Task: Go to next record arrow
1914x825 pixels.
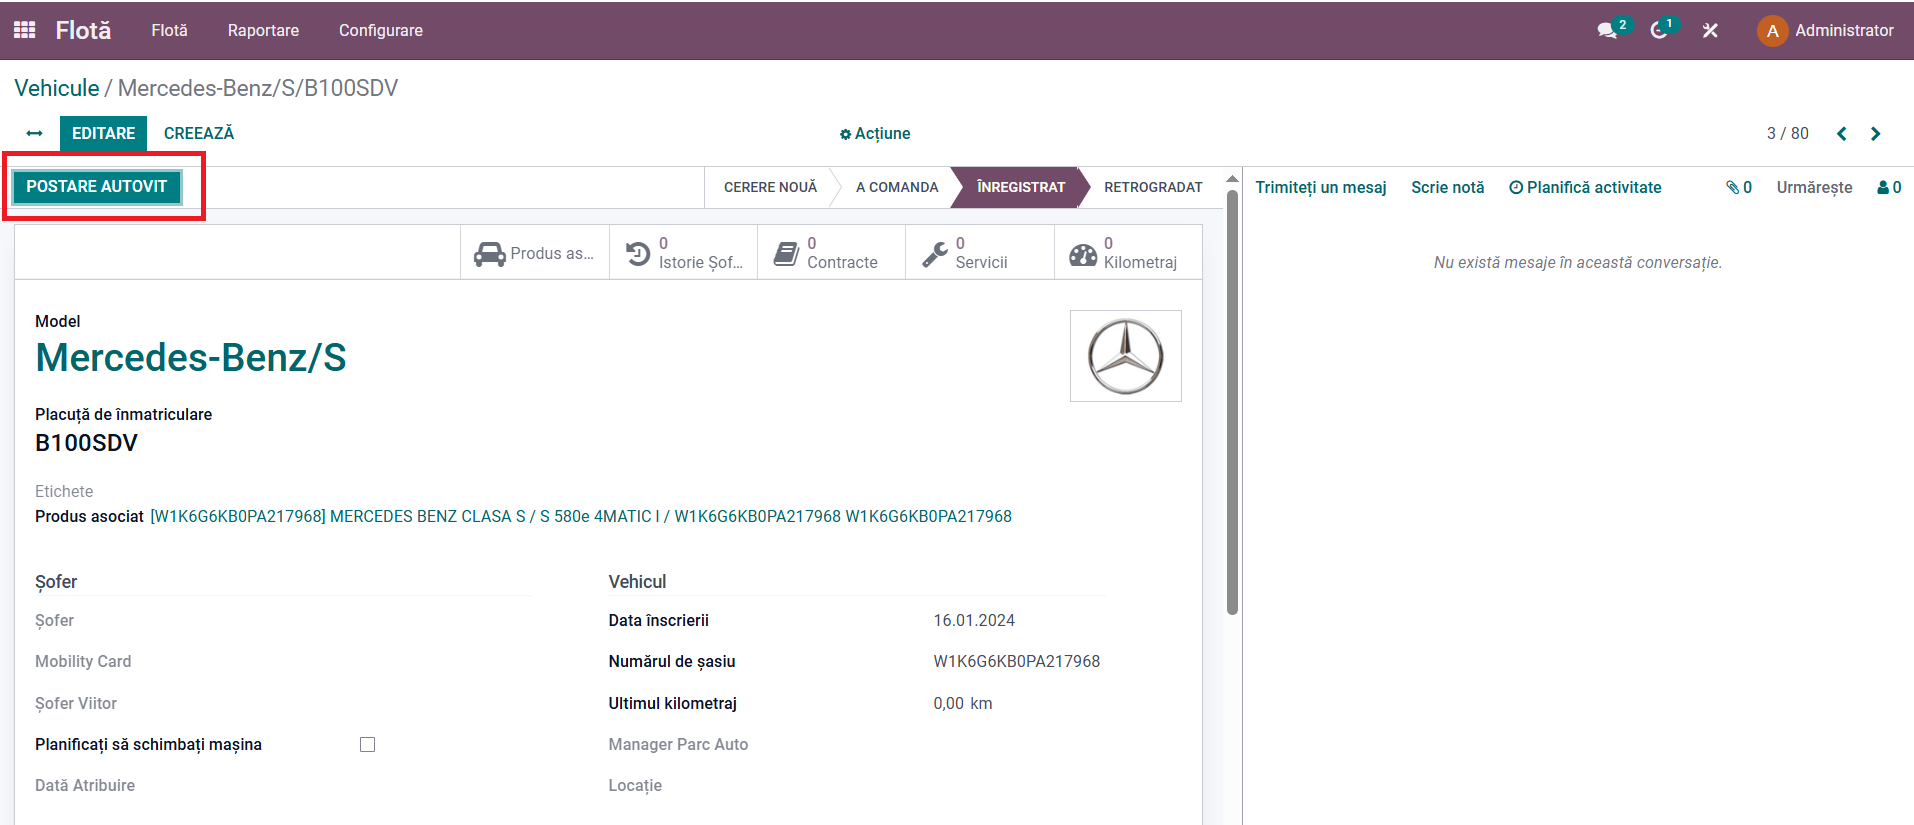Action: click(x=1876, y=133)
